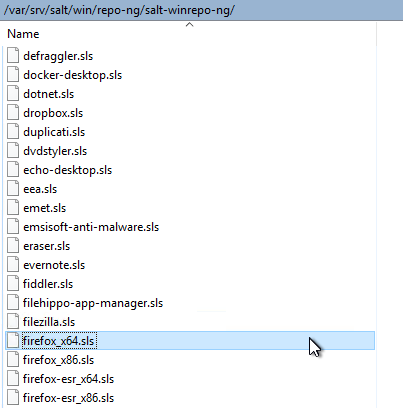Click the file icon beside firefox_x86.sls
This screenshot has height=408, width=403.
click(13, 359)
